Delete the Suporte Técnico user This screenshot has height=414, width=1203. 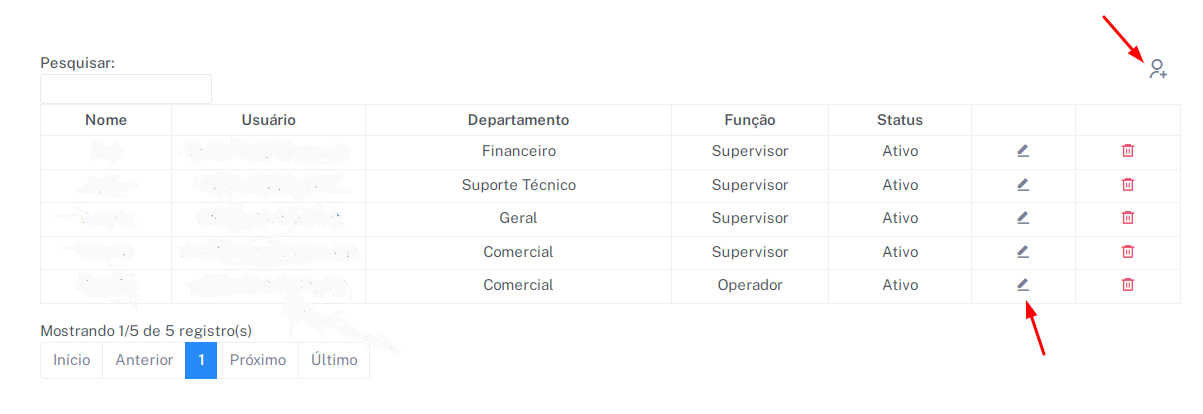coord(1127,185)
